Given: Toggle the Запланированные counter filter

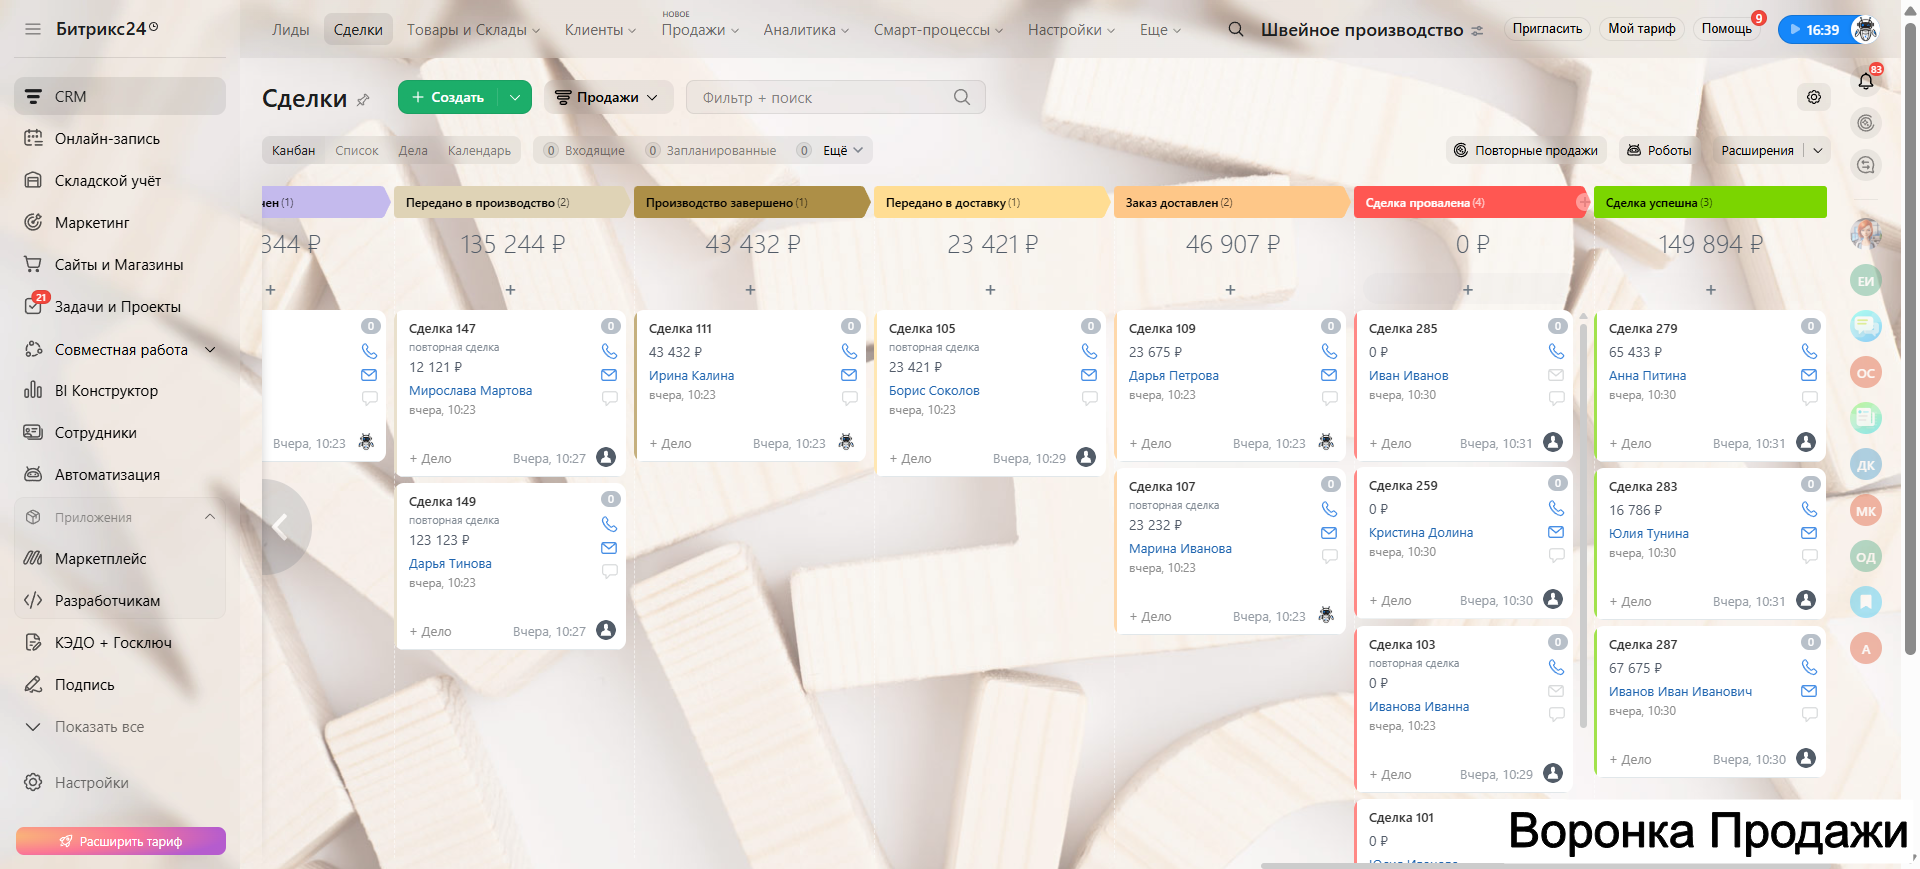Looking at the screenshot, I should (711, 151).
